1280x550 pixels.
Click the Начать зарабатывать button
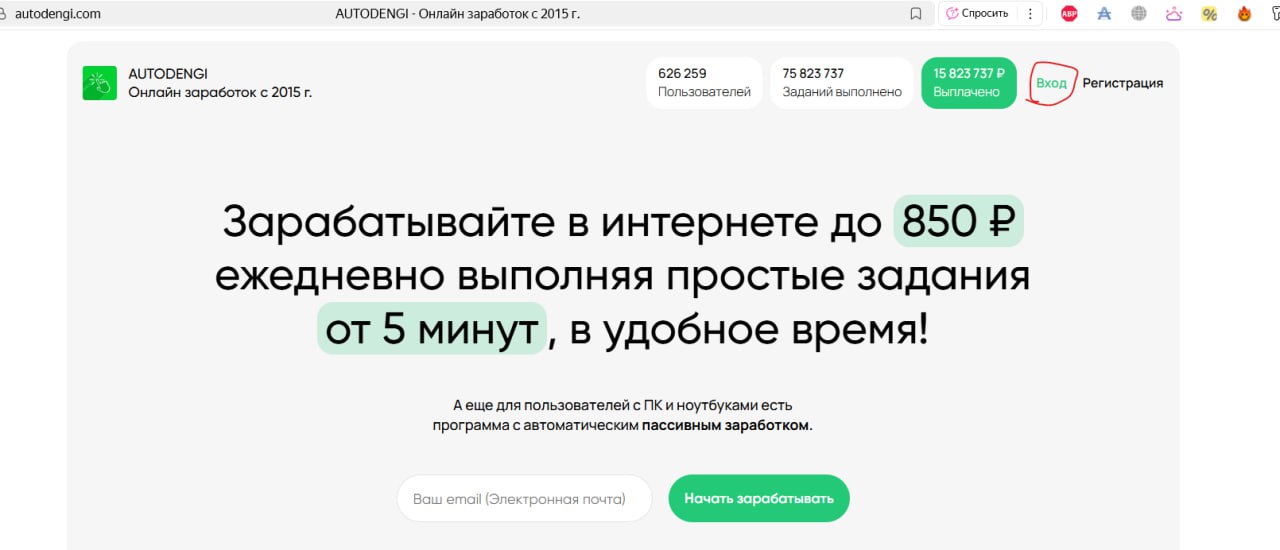click(x=758, y=498)
